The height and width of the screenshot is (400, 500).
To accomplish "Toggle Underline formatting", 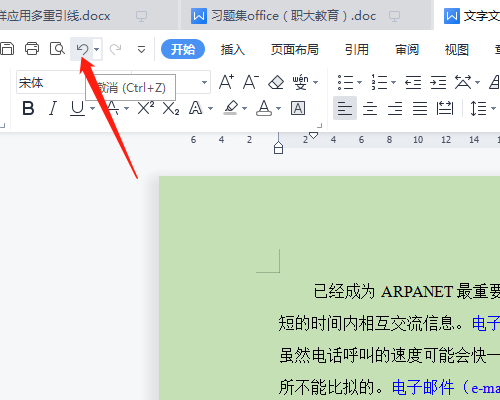I will 77,108.
